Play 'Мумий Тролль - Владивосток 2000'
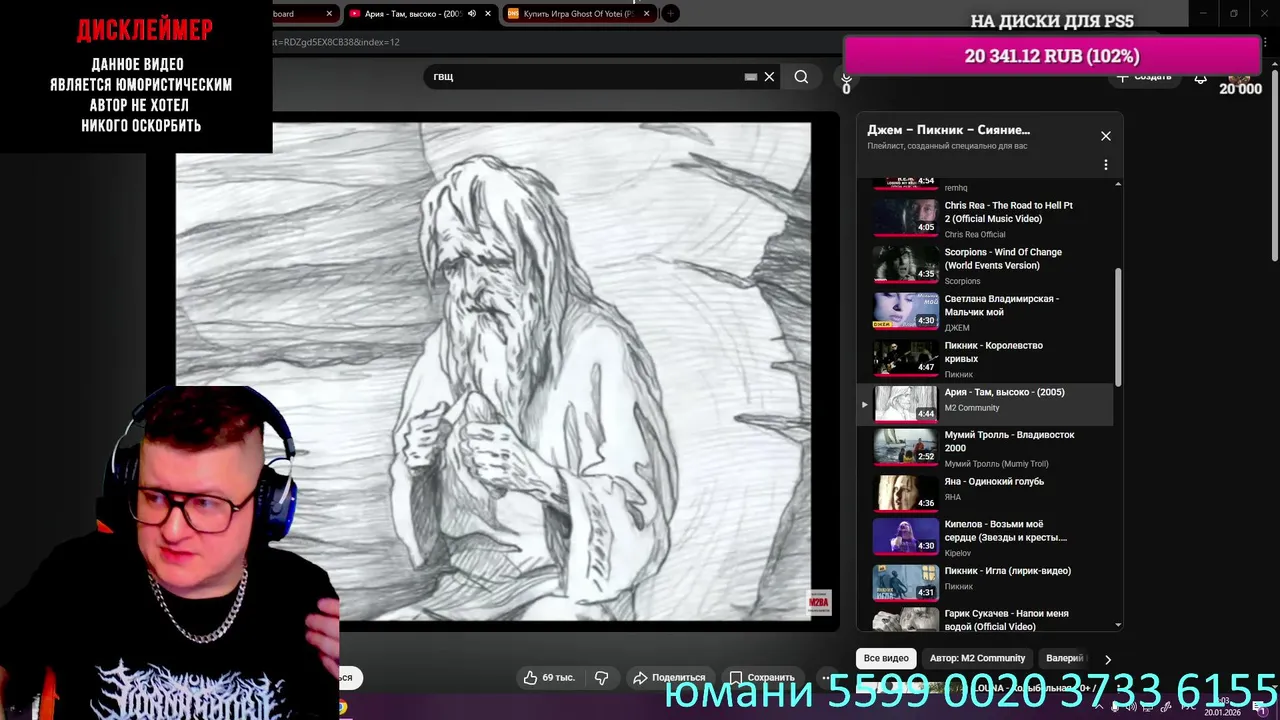 1009,441
